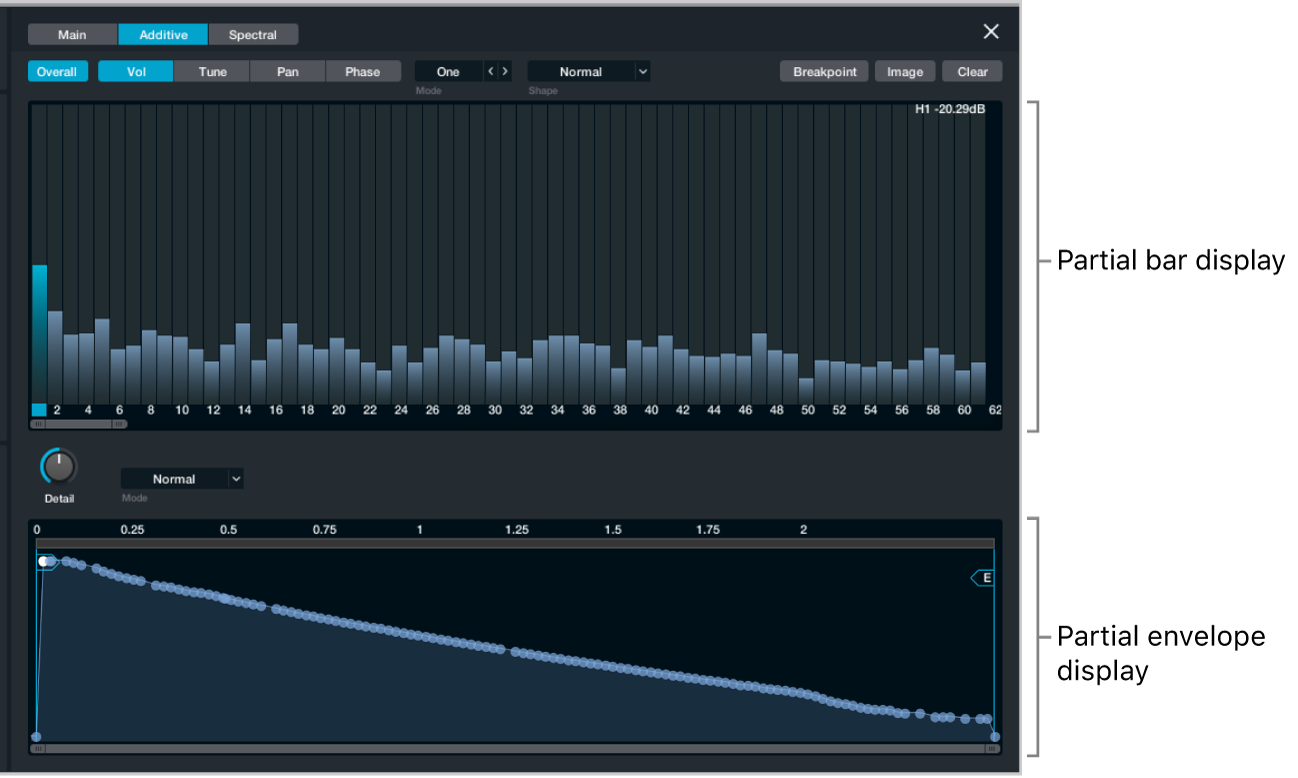
Task: Click the One mode selector
Action: click(447, 71)
